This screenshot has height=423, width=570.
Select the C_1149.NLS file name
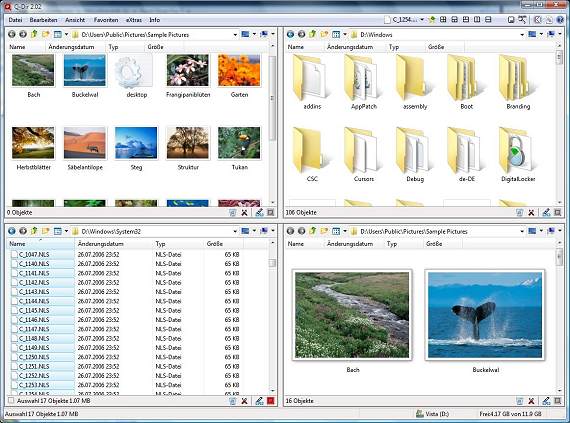point(34,348)
